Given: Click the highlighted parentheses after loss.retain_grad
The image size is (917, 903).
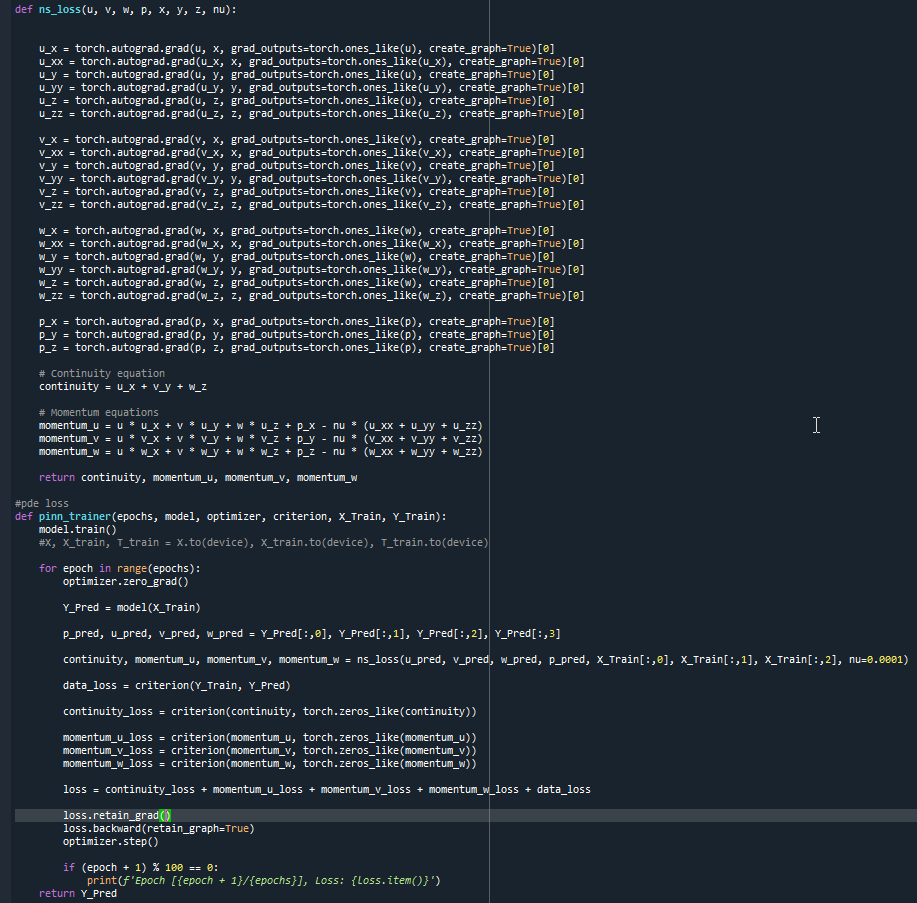Looking at the screenshot, I should 166,815.
